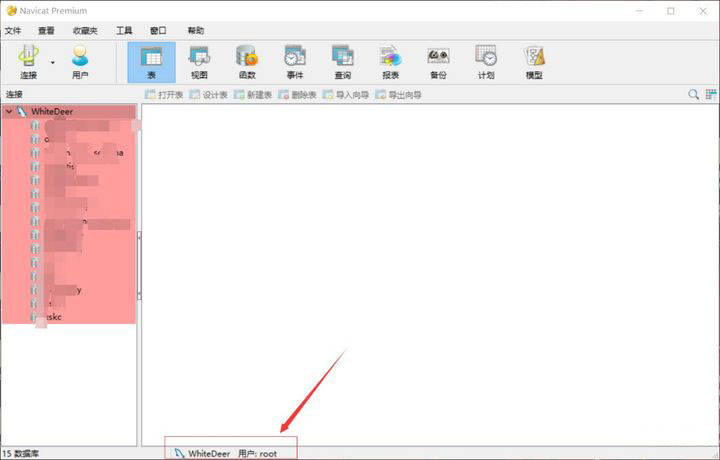720x460 pixels.
Task: Click the 导入向导 button
Action: [x=346, y=95]
